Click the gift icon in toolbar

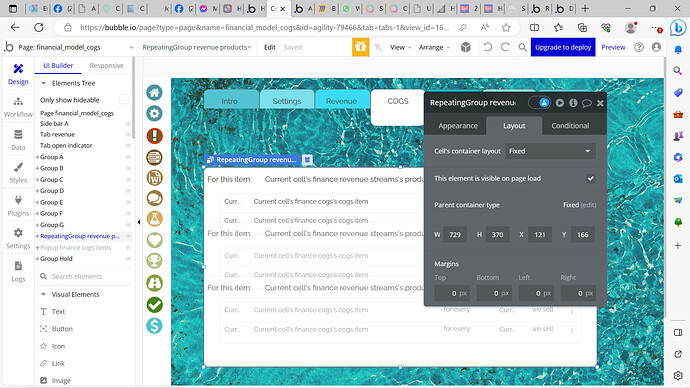point(360,47)
